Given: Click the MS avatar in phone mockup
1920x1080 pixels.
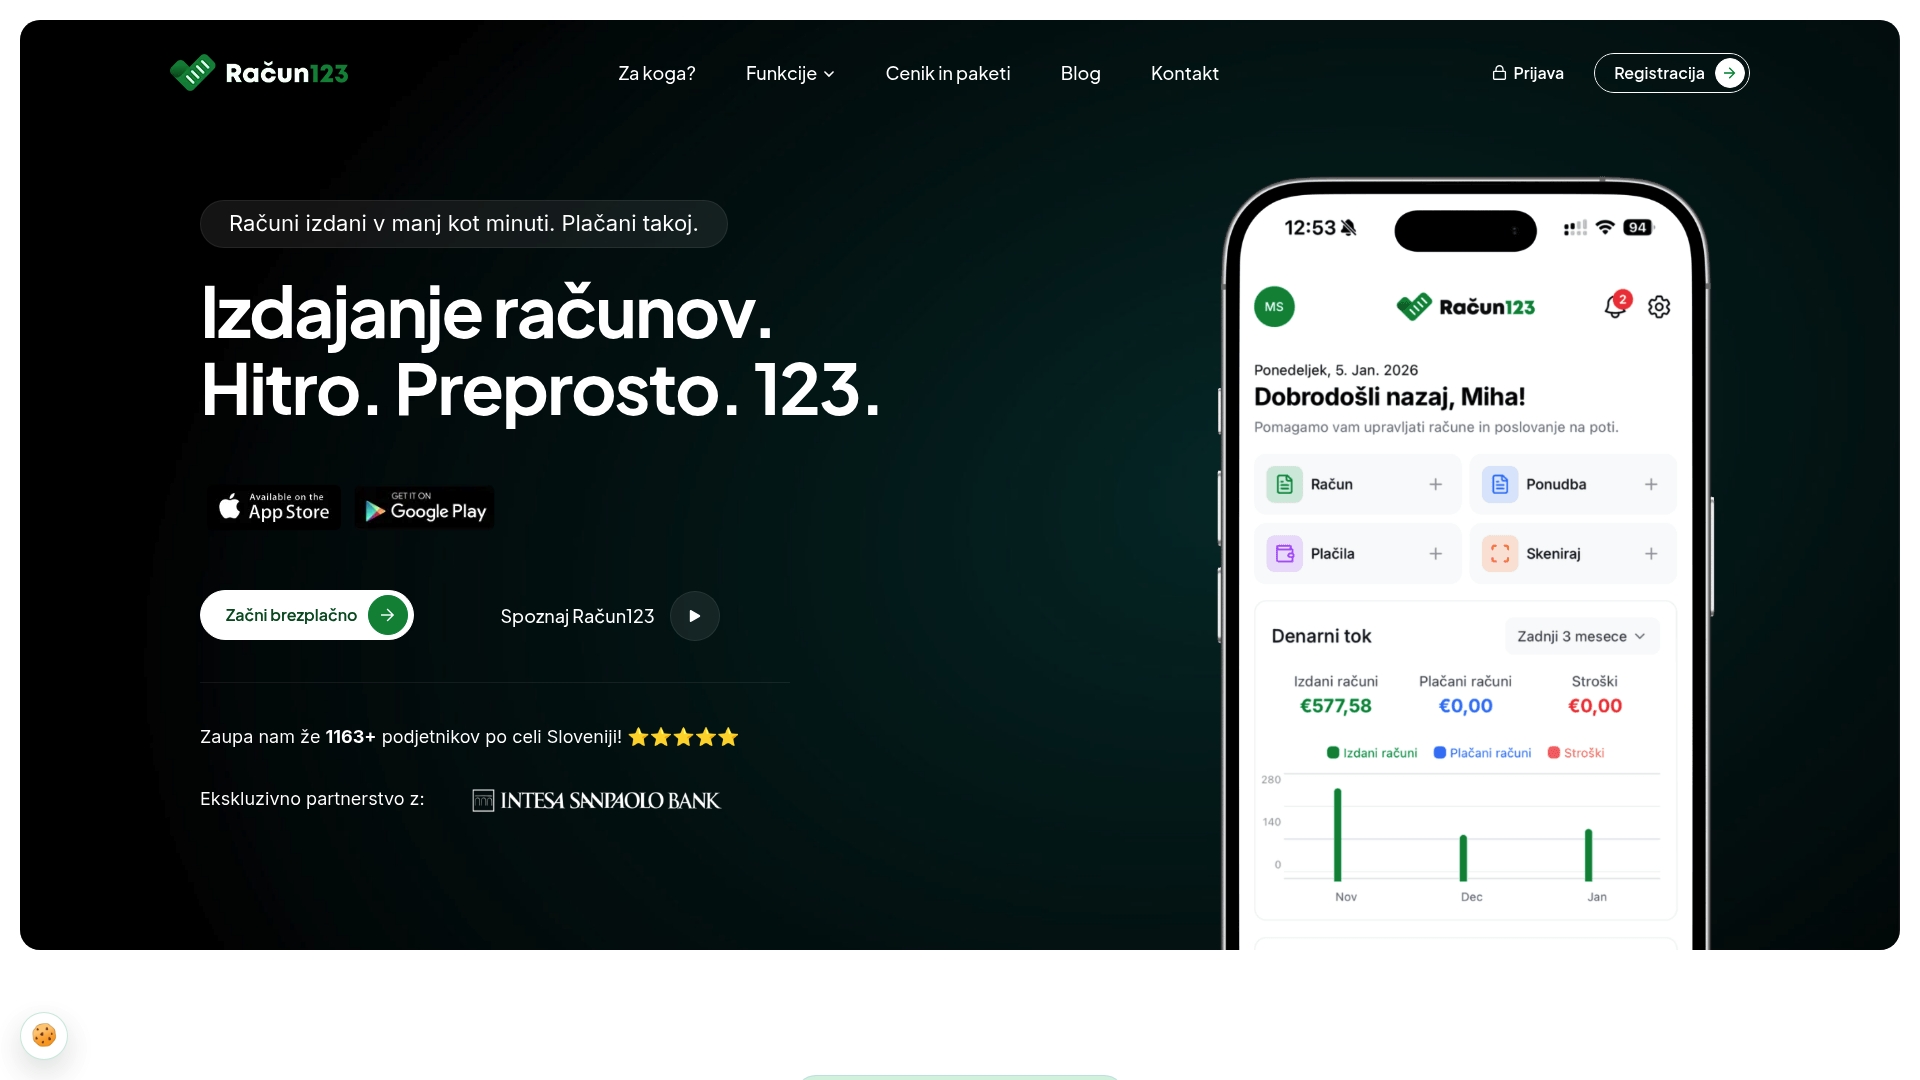Looking at the screenshot, I should click(1274, 307).
